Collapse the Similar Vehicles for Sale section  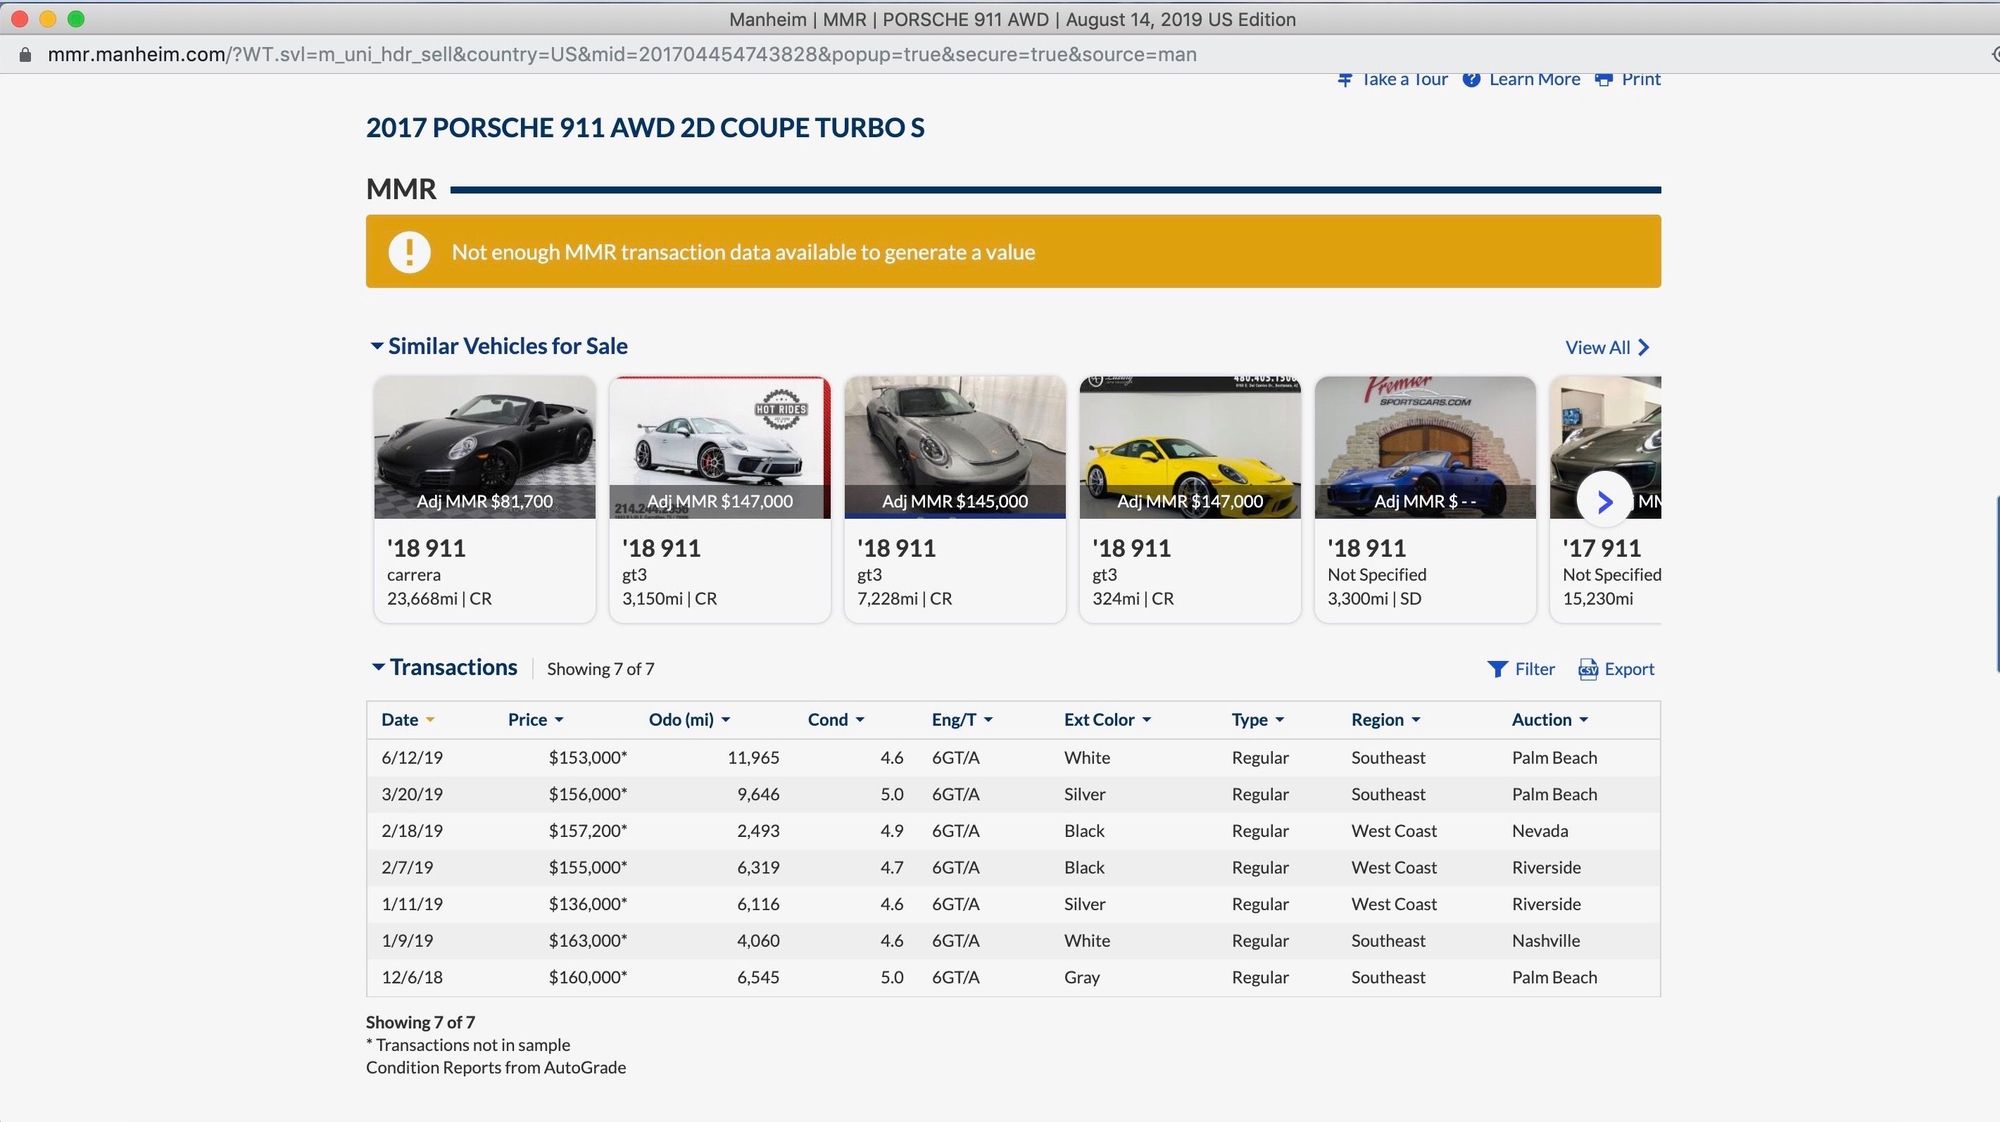[x=377, y=346]
